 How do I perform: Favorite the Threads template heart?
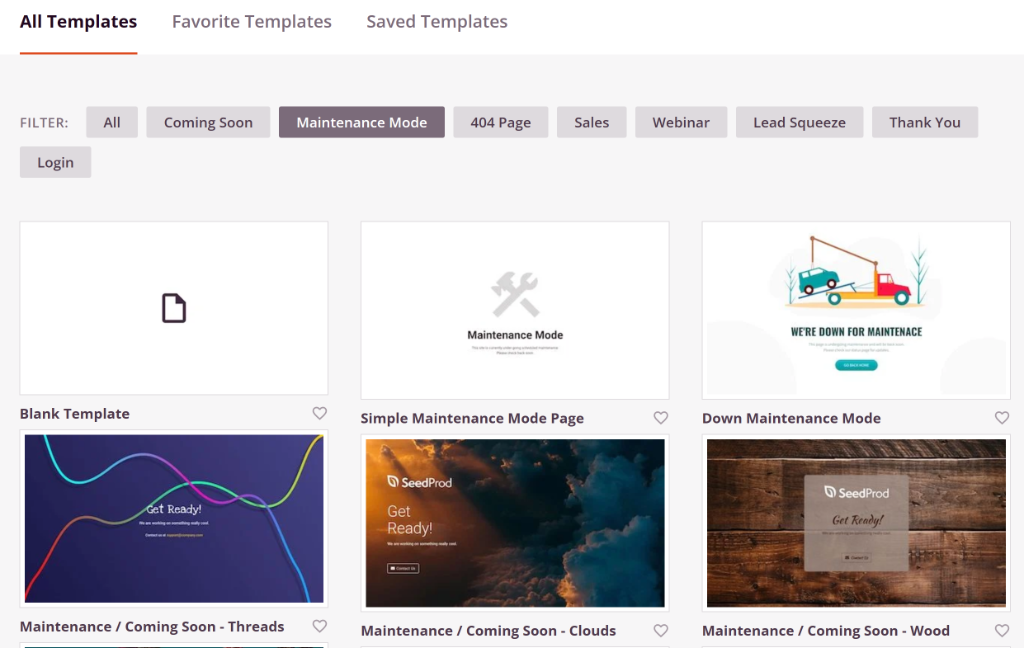click(x=319, y=626)
